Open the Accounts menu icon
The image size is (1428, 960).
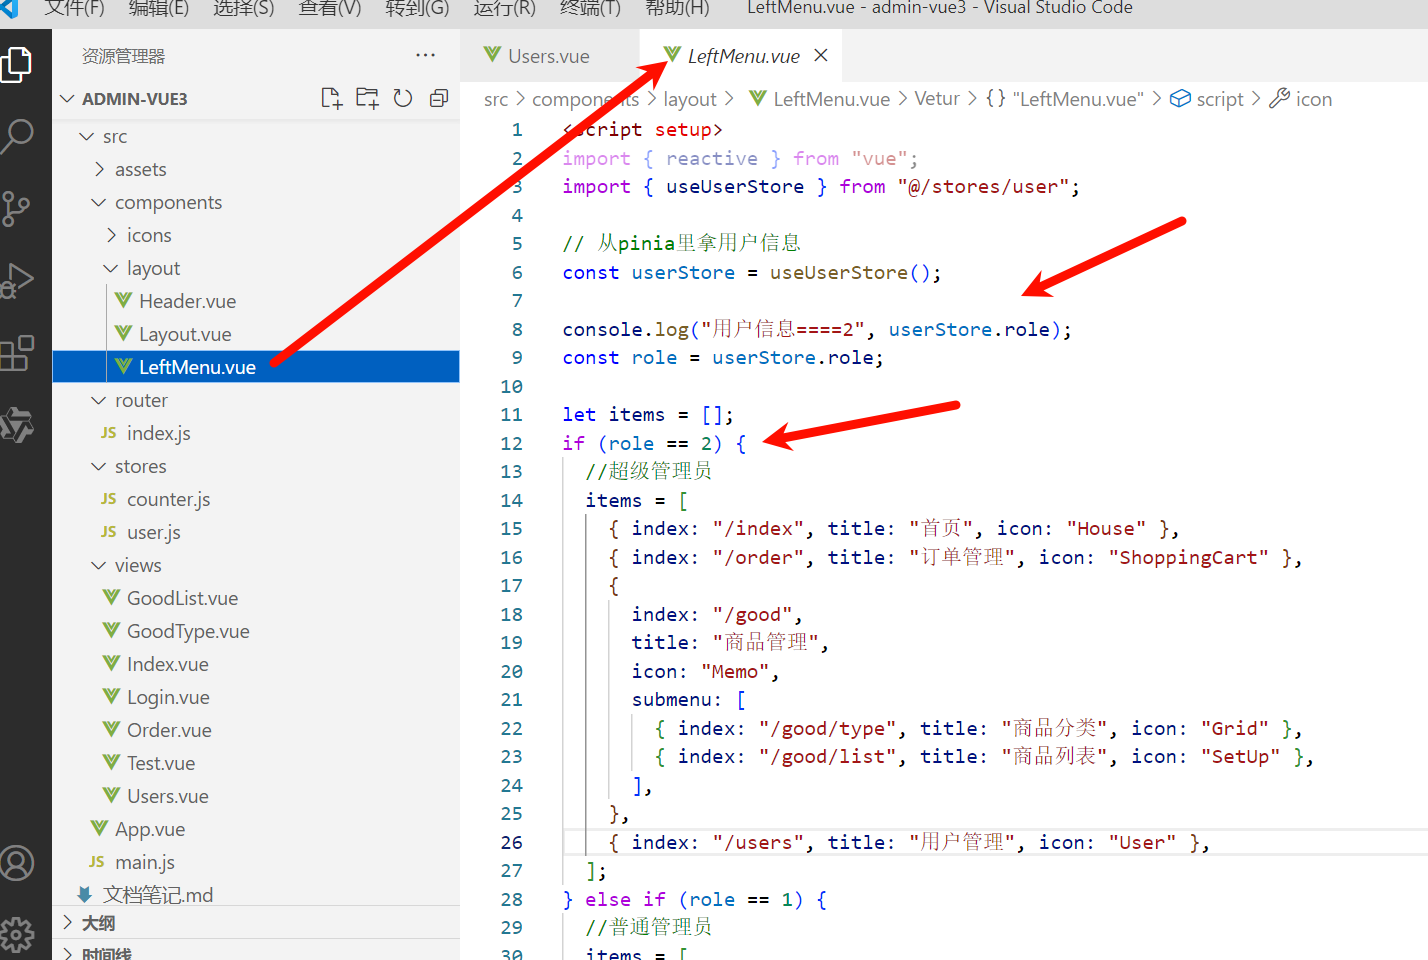click(x=17, y=863)
